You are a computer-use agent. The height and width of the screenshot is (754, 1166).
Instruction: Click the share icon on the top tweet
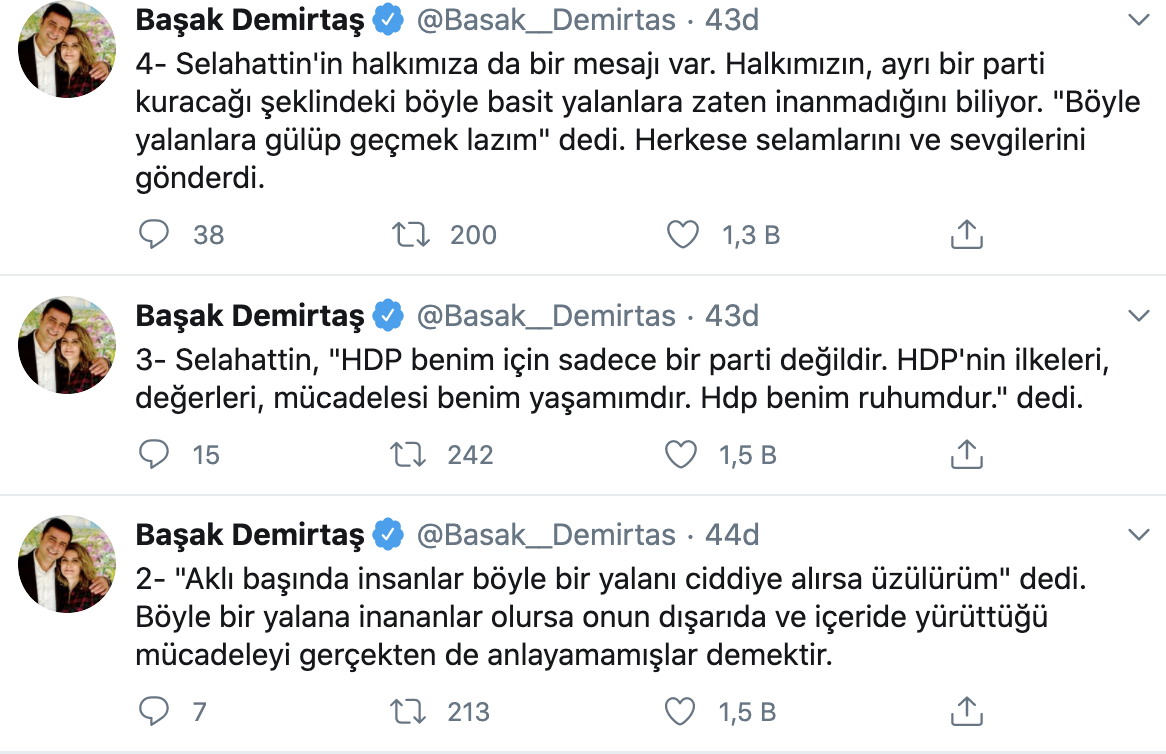point(966,234)
